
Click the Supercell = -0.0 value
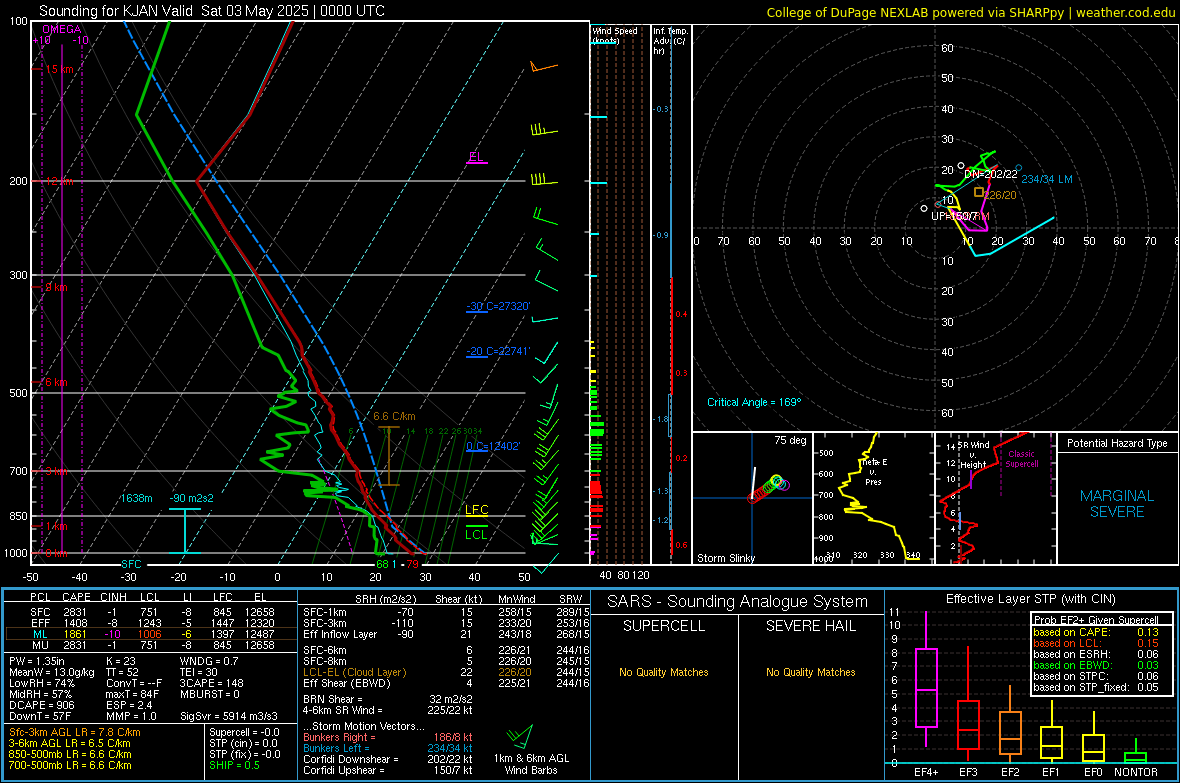pyautogui.click(x=244, y=733)
